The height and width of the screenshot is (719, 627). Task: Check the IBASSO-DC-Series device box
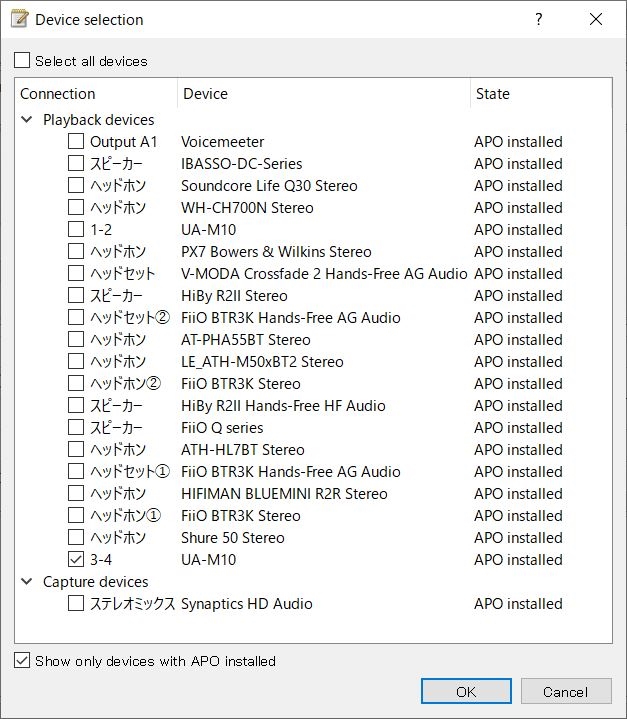click(76, 164)
